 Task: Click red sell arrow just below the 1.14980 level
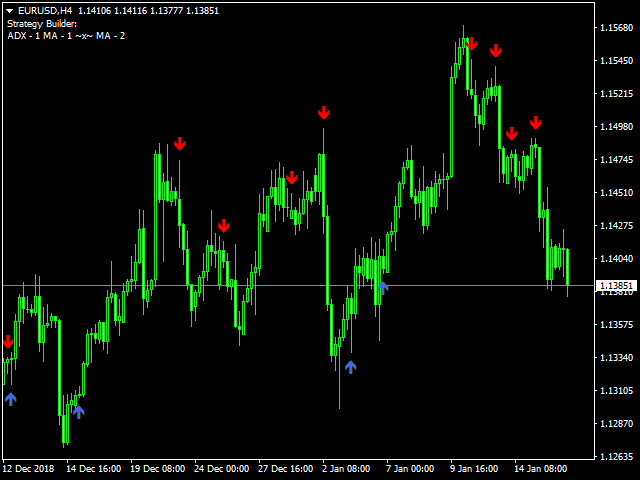511,133
